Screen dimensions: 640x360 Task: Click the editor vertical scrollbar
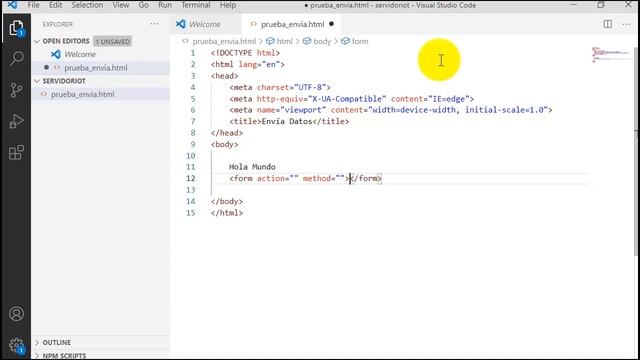[636, 151]
